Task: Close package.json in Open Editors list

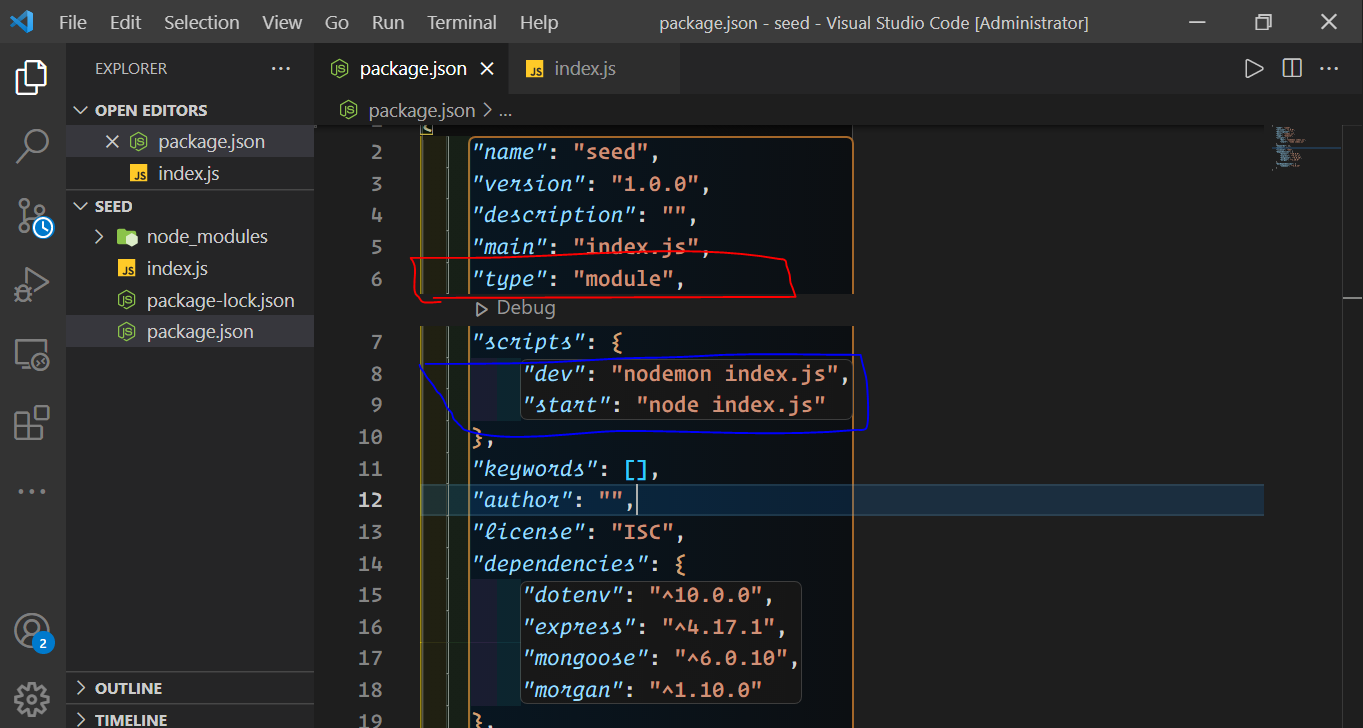Action: [x=112, y=142]
